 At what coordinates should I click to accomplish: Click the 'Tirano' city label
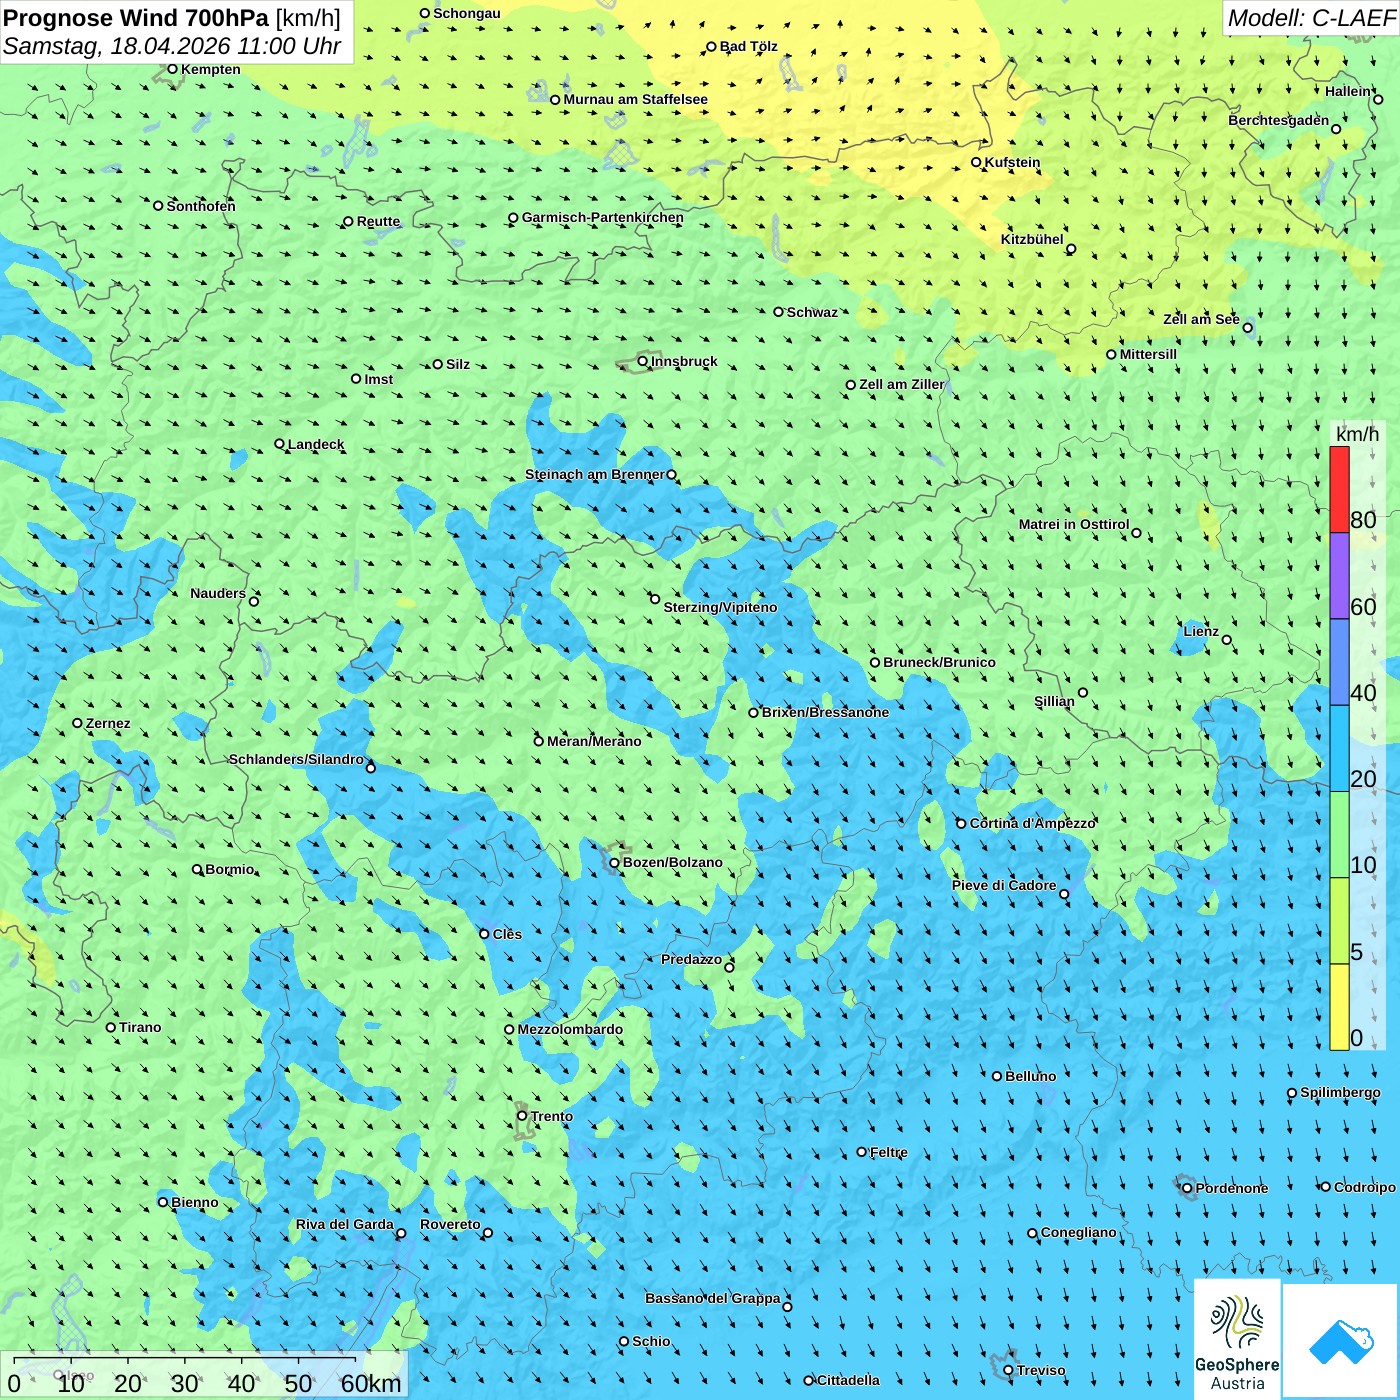point(140,1027)
